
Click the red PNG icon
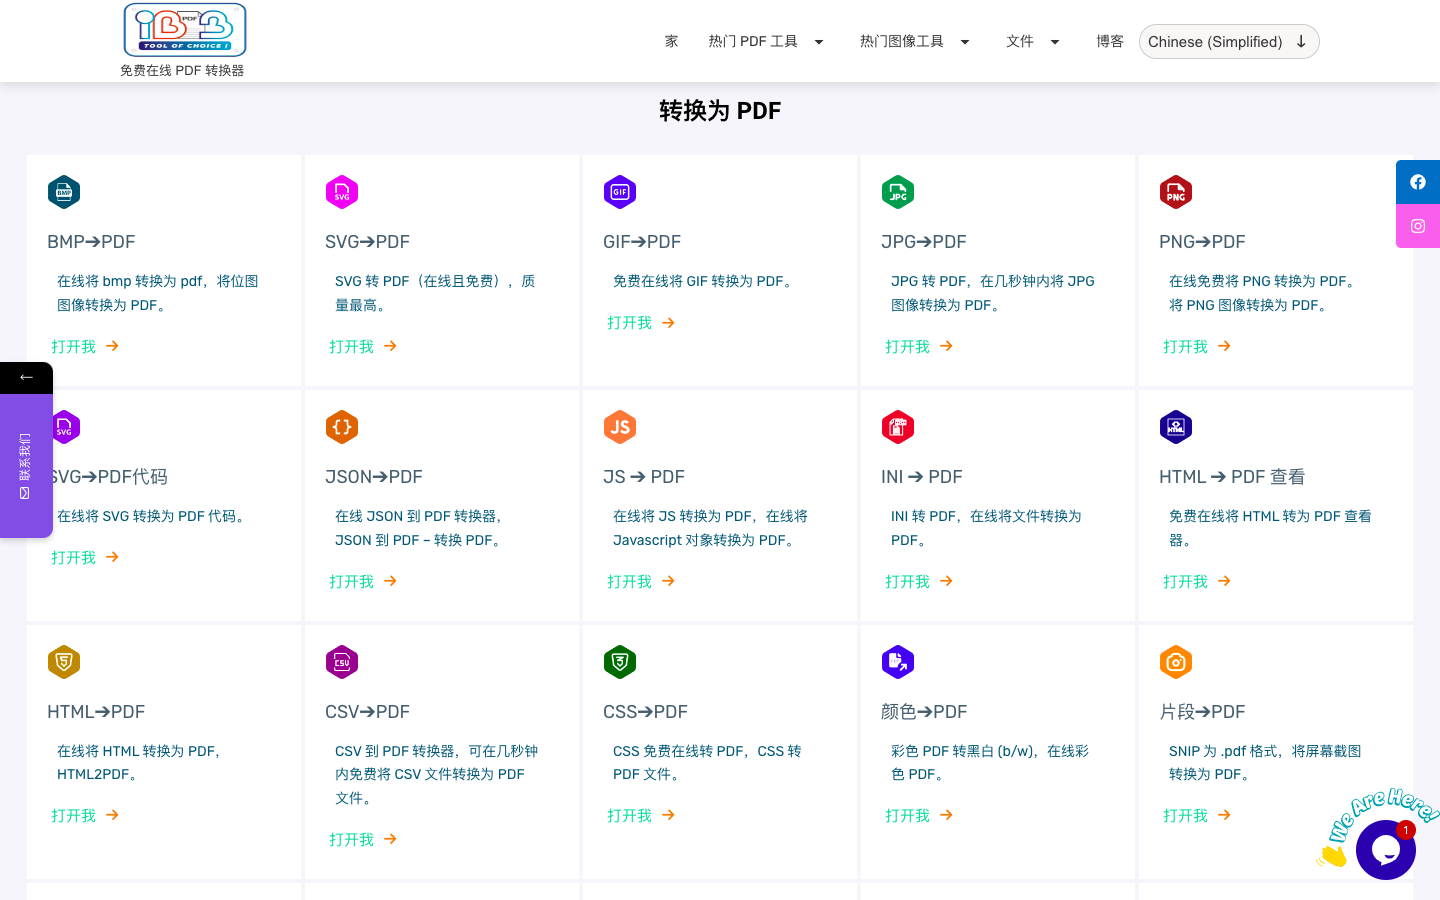point(1176,192)
